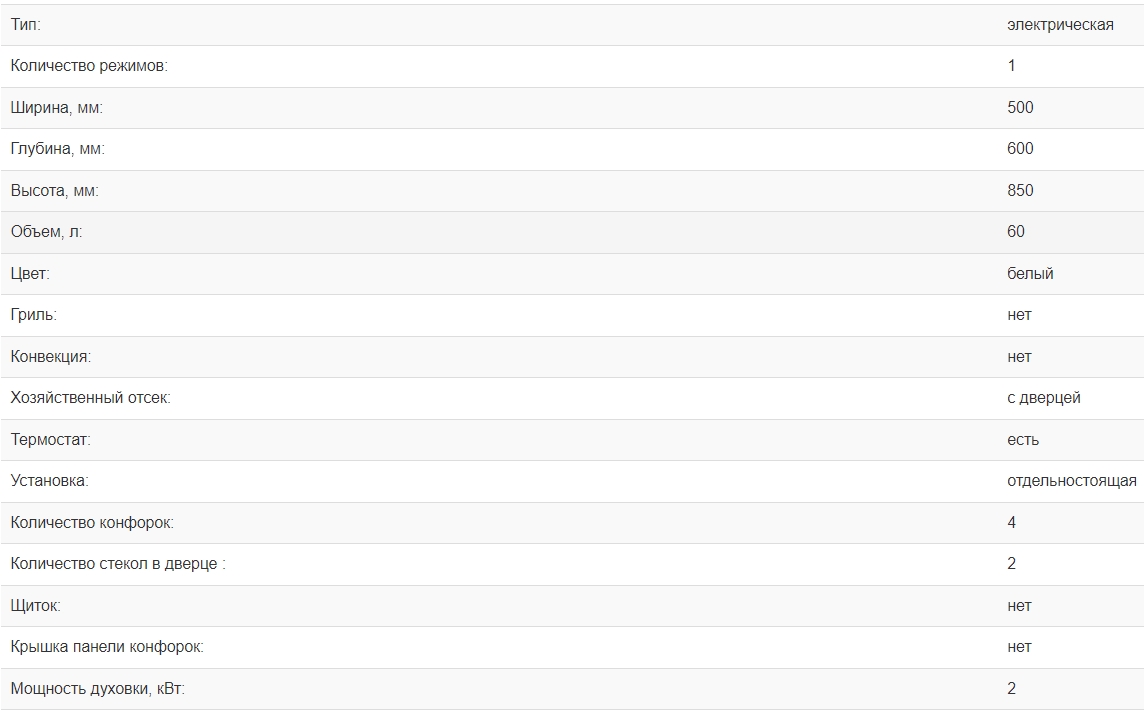Click the "Крышка панели конфорок:" label
The image size is (1144, 710).
pyautogui.click(x=107, y=647)
